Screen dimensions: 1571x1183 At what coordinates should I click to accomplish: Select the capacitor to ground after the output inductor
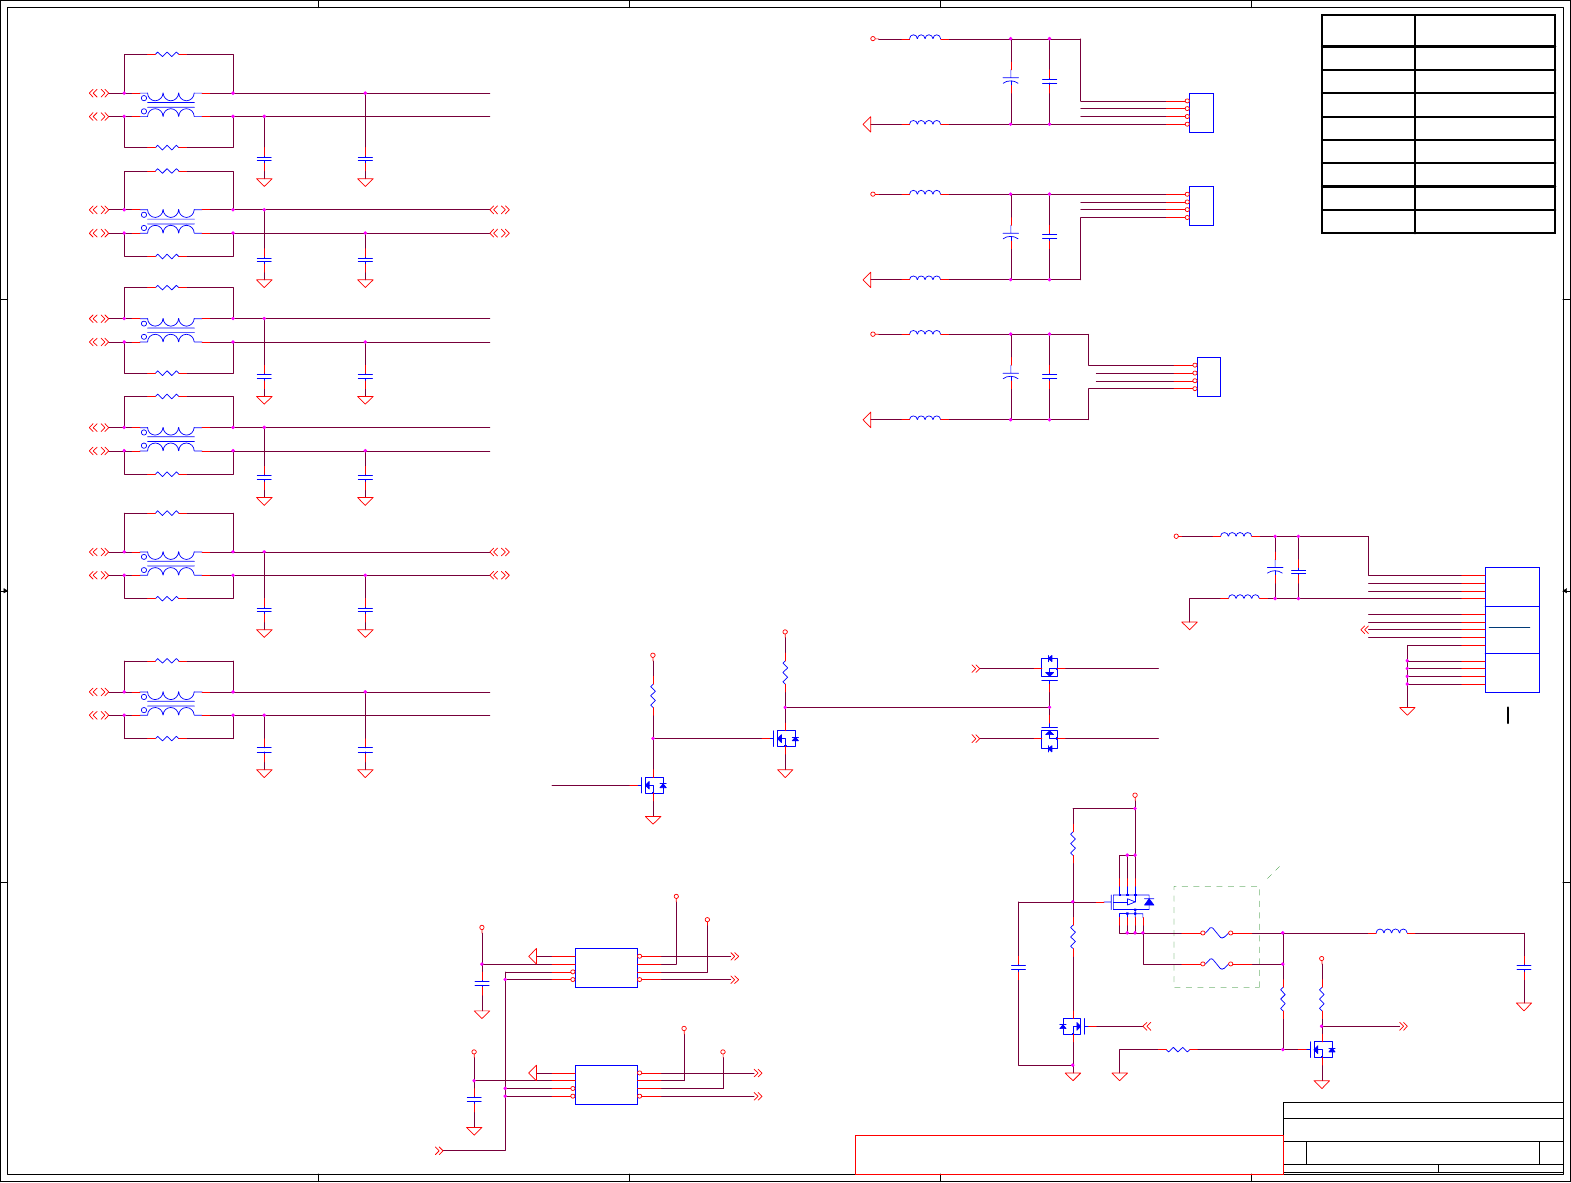pyautogui.click(x=1524, y=968)
